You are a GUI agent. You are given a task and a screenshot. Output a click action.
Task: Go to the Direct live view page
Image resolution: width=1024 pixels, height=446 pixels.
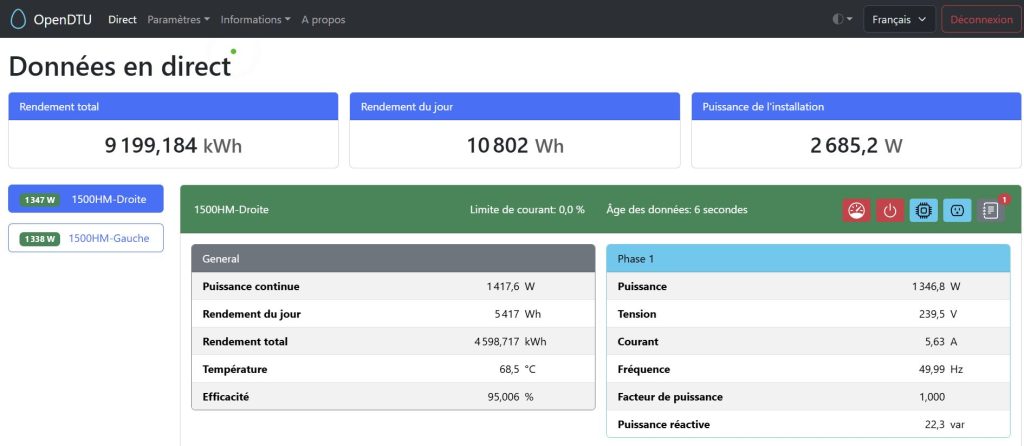(x=122, y=19)
